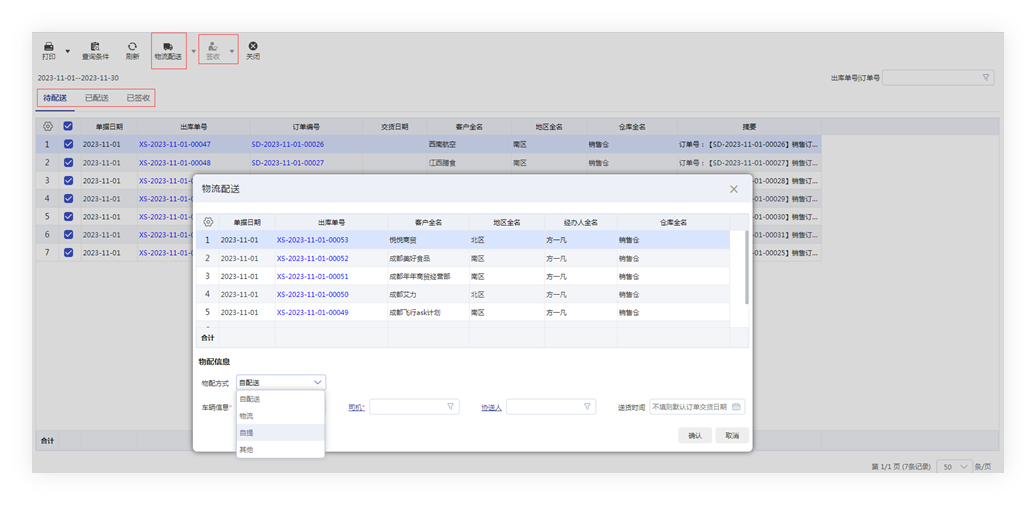
Task: Select 自提 from the 物配方式 dropdown list
Action: click(x=246, y=433)
